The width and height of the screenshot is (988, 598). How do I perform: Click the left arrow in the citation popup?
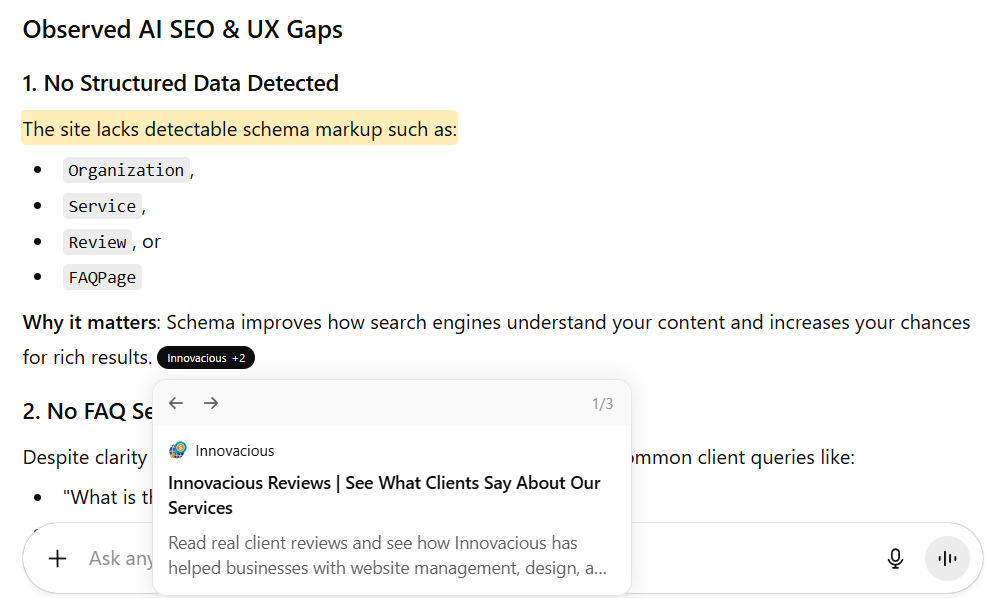pyautogui.click(x=176, y=403)
